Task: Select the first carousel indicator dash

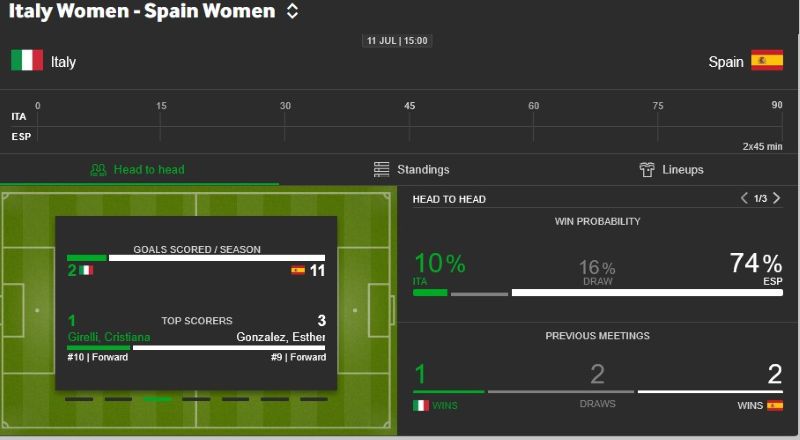Action: 79,399
